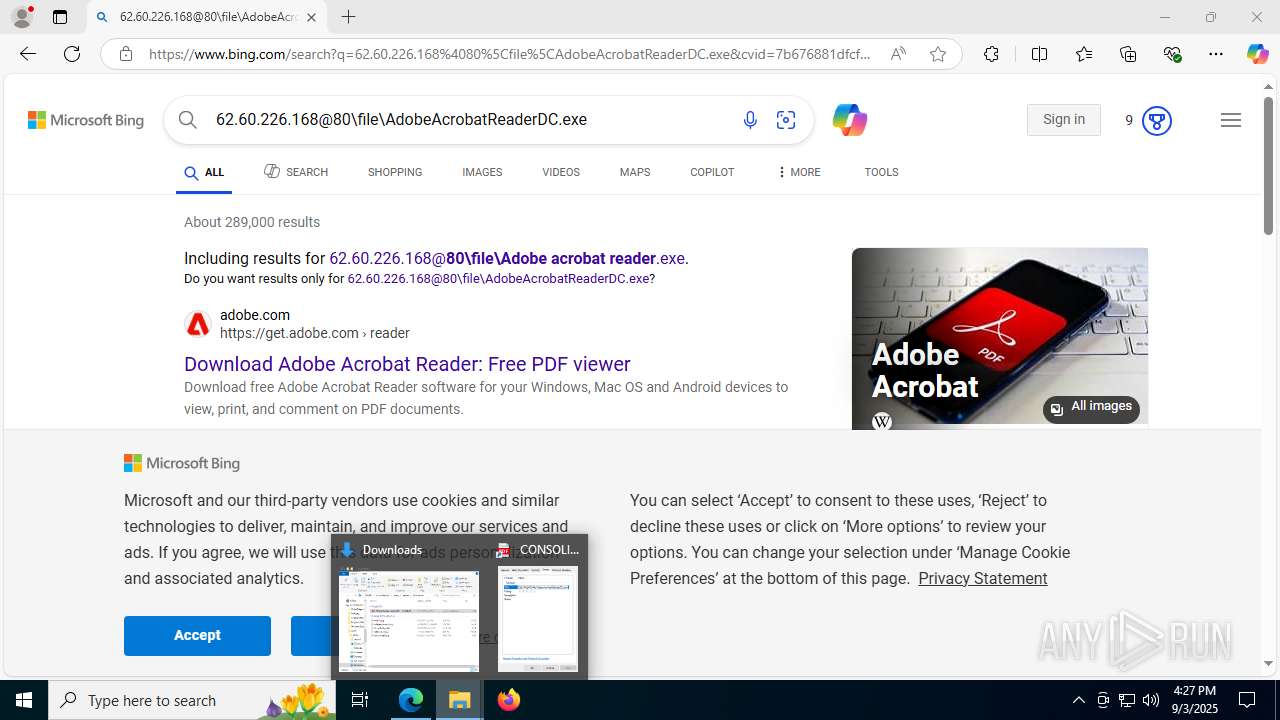1280x720 pixels.
Task: Open 'Download Adobe Acrobat Reader: Free PDF viewer'
Action: point(407,364)
